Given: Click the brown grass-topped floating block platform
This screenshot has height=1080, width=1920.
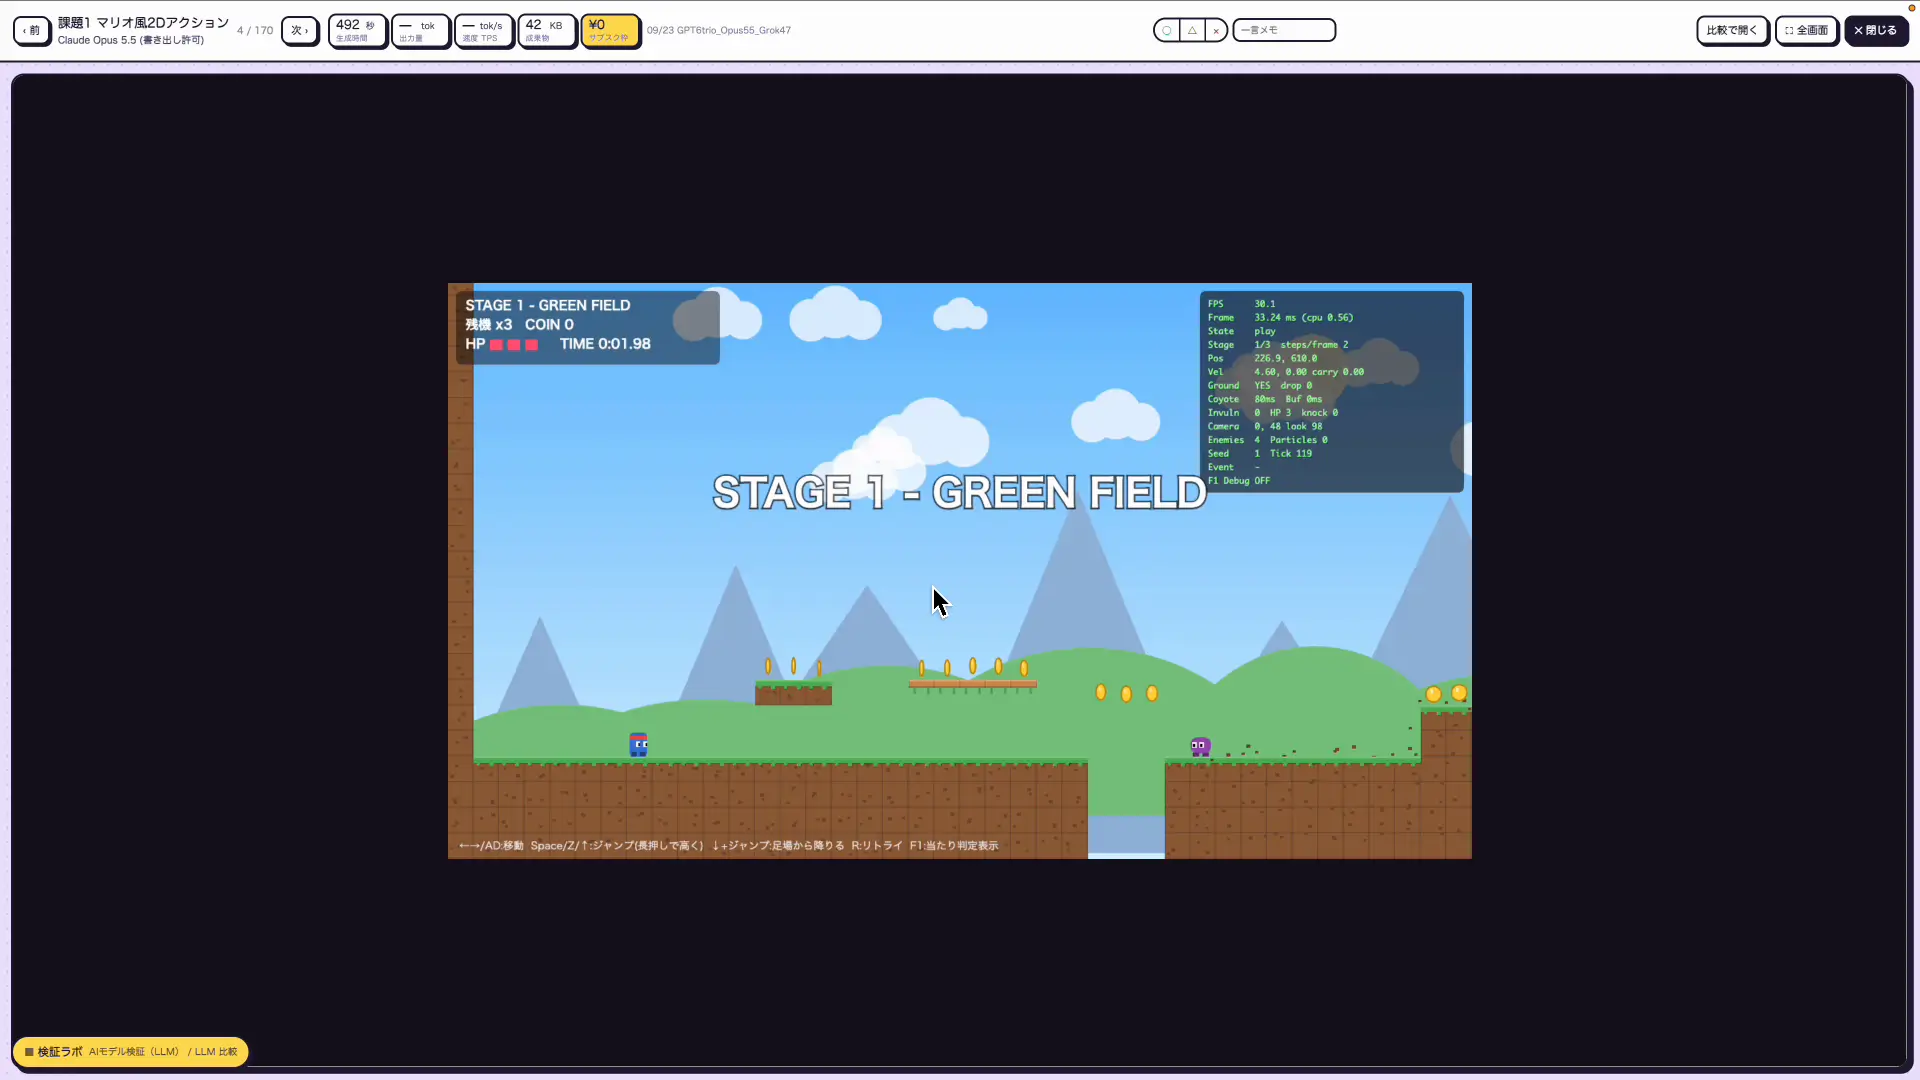Looking at the screenshot, I should tap(793, 693).
